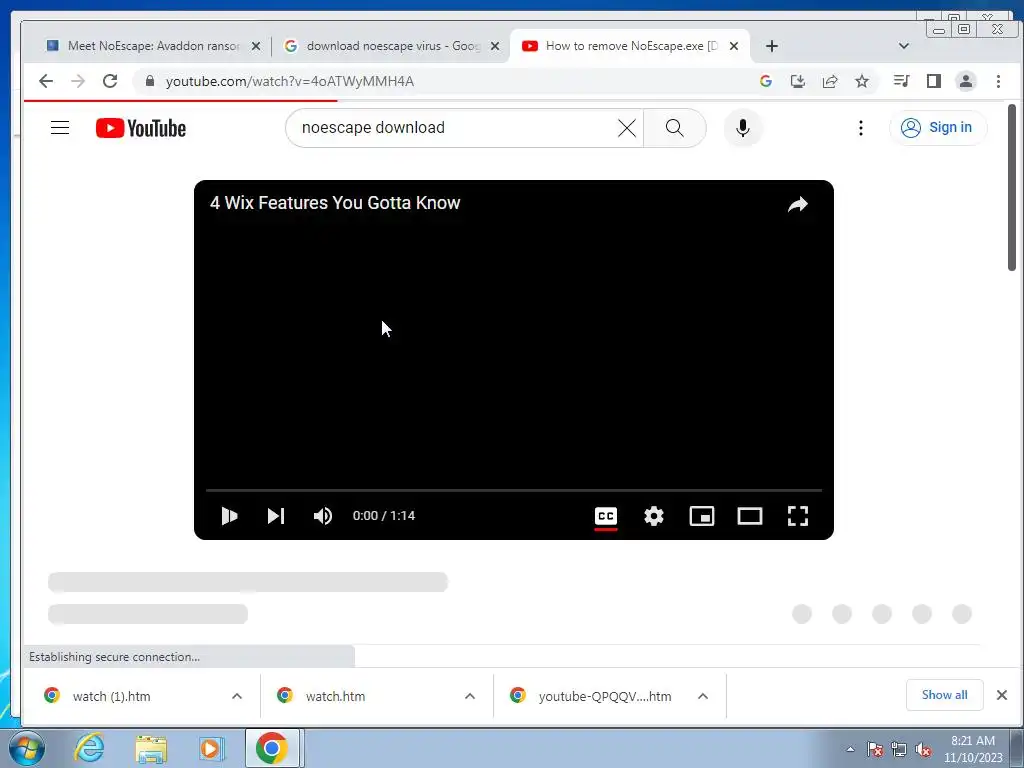Go back one page
The width and height of the screenshot is (1024, 768).
(x=46, y=81)
